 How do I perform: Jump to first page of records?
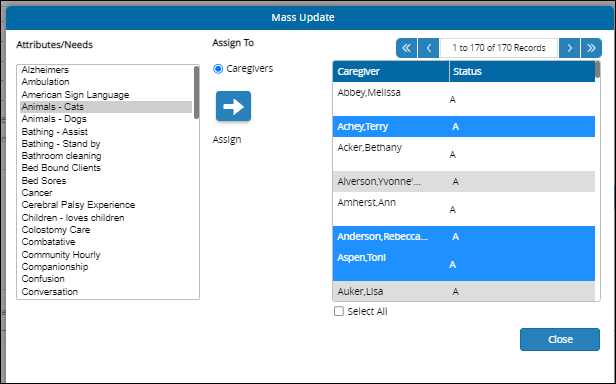pyautogui.click(x=406, y=48)
